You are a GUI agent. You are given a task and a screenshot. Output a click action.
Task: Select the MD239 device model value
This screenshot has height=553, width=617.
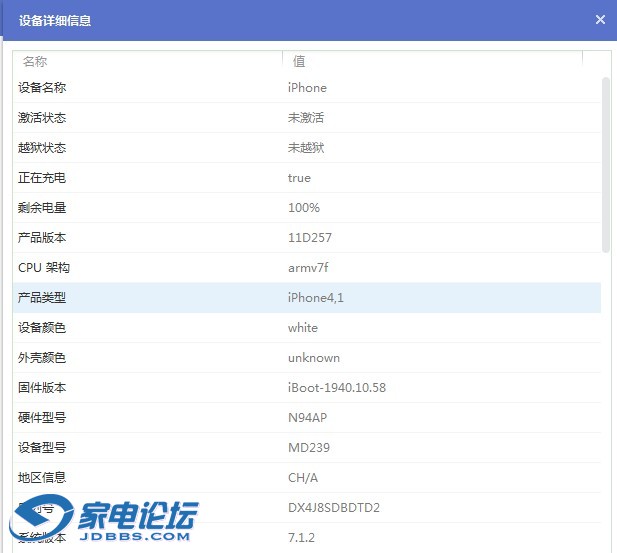click(x=309, y=447)
